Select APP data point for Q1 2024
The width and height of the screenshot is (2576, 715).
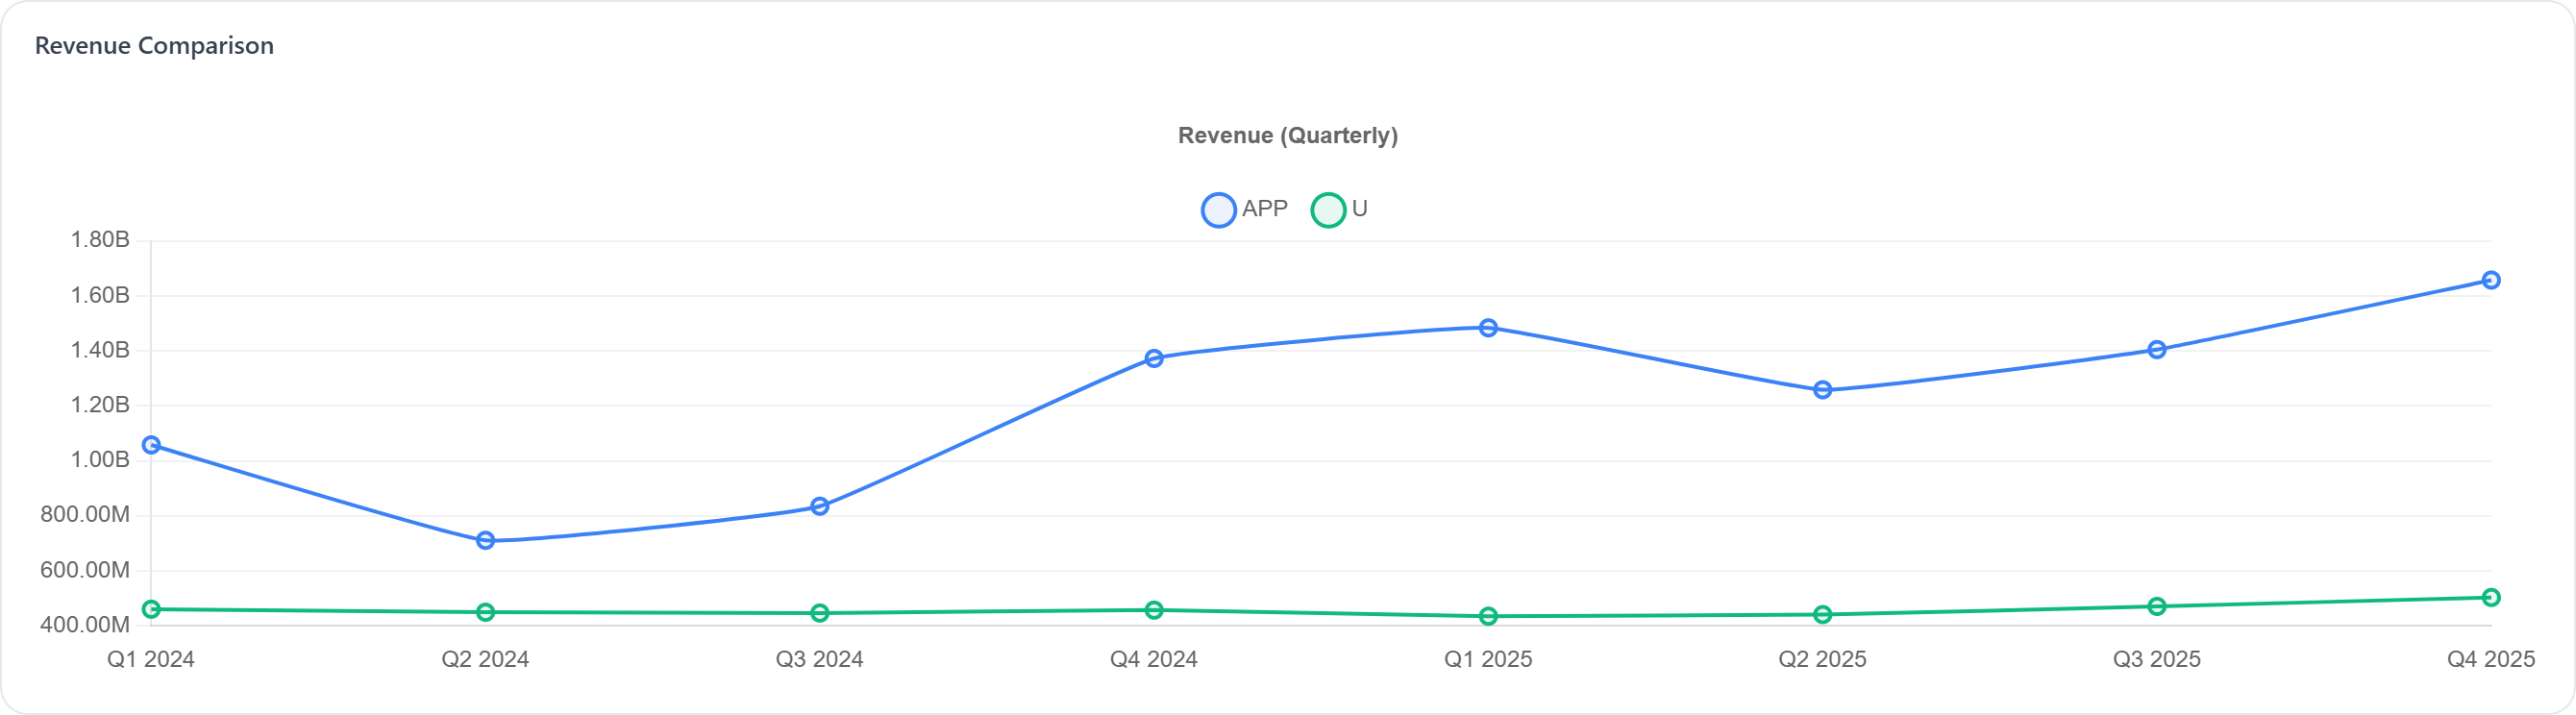[151, 445]
